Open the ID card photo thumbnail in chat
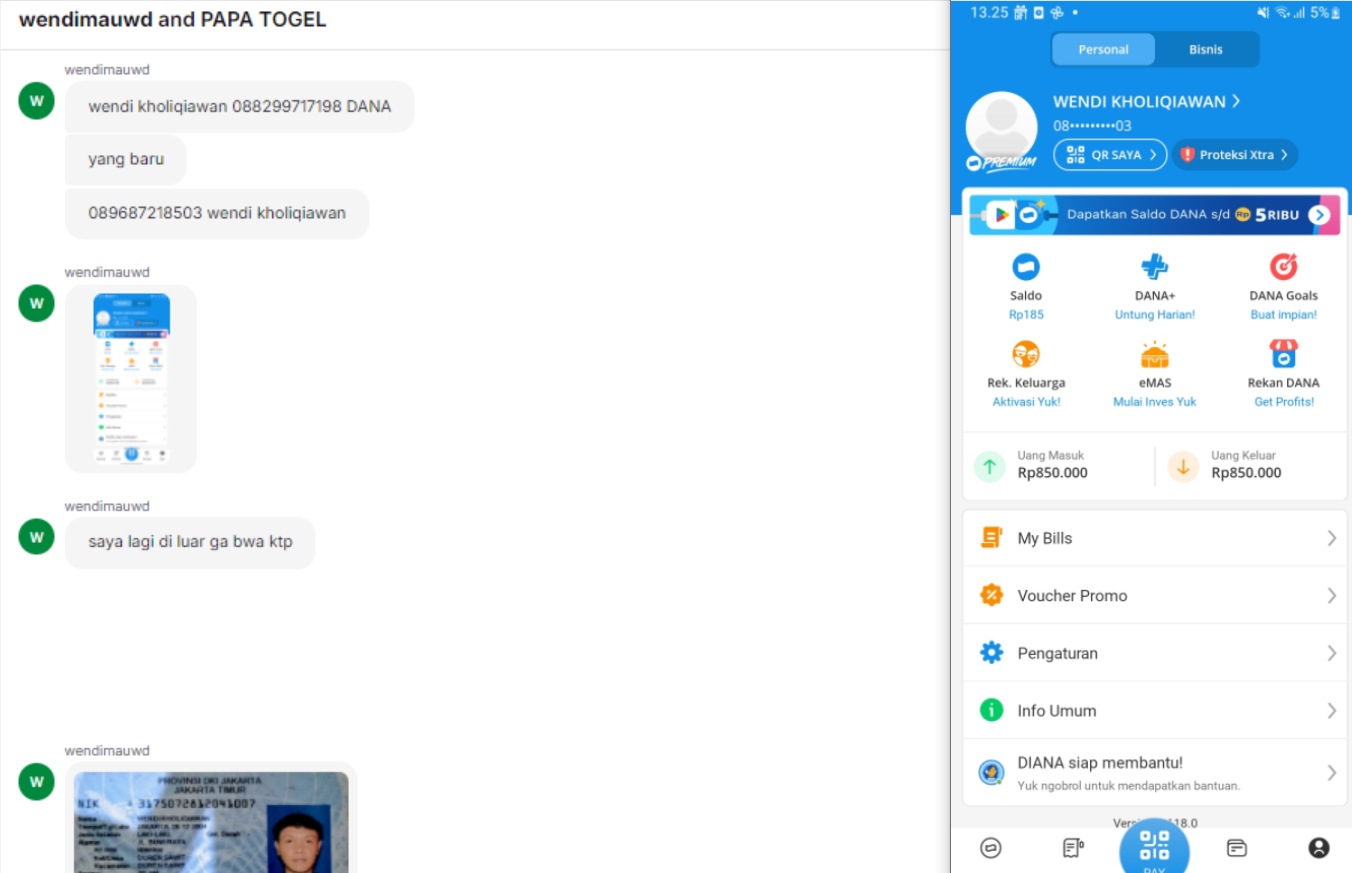The height and width of the screenshot is (873, 1352). [x=211, y=822]
